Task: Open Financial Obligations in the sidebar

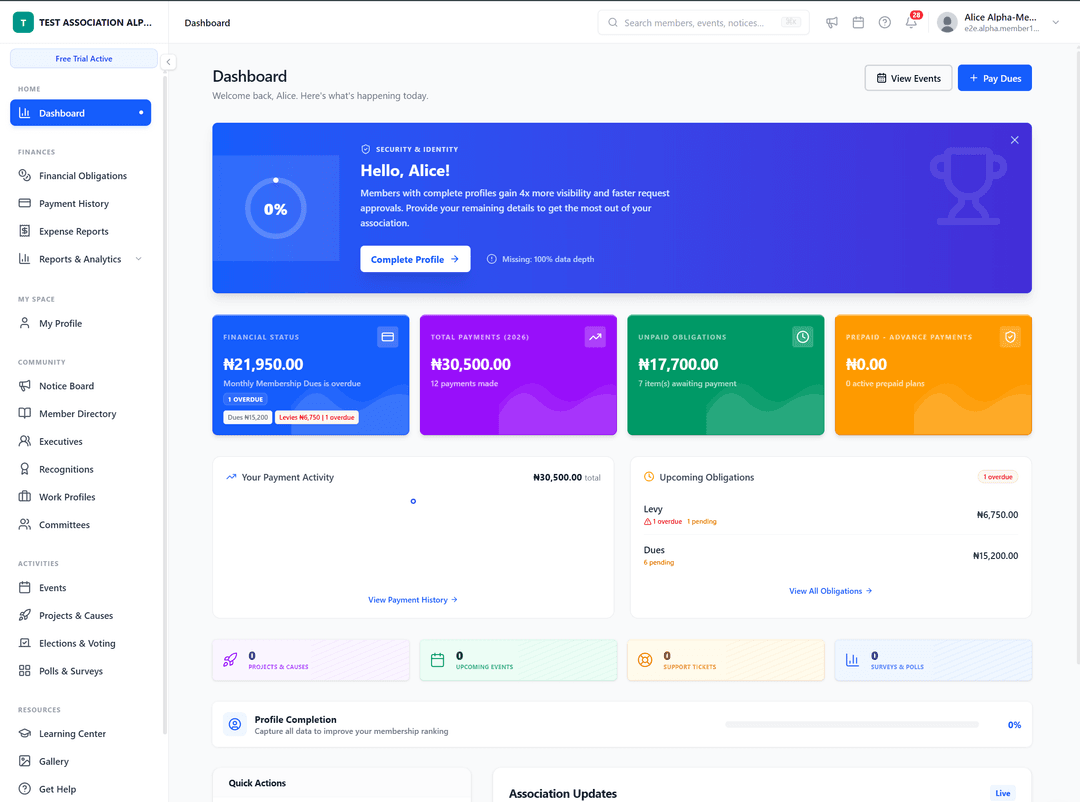Action: [81, 176]
